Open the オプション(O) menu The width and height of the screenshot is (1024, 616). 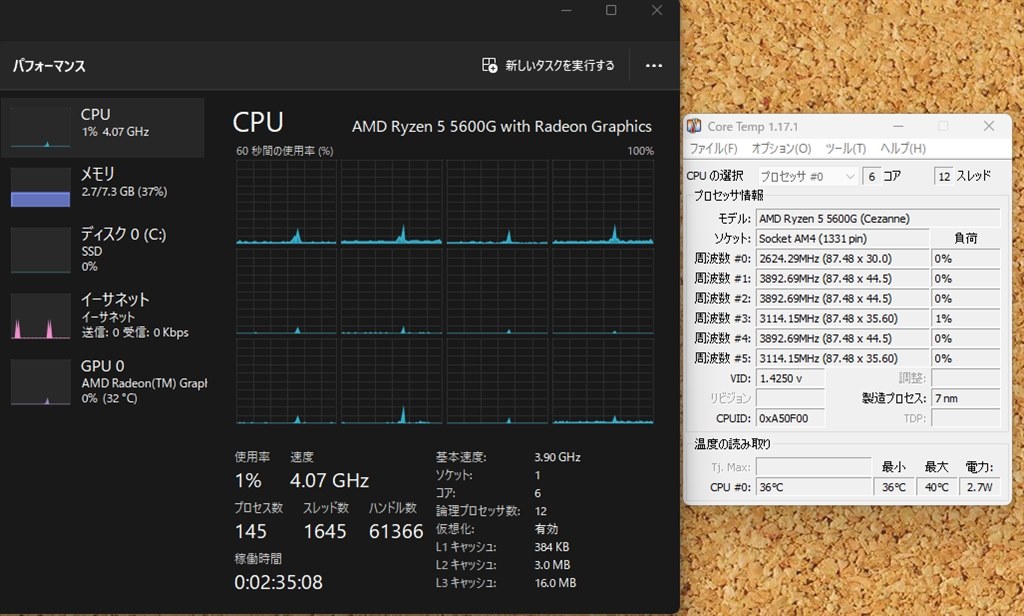(x=781, y=148)
